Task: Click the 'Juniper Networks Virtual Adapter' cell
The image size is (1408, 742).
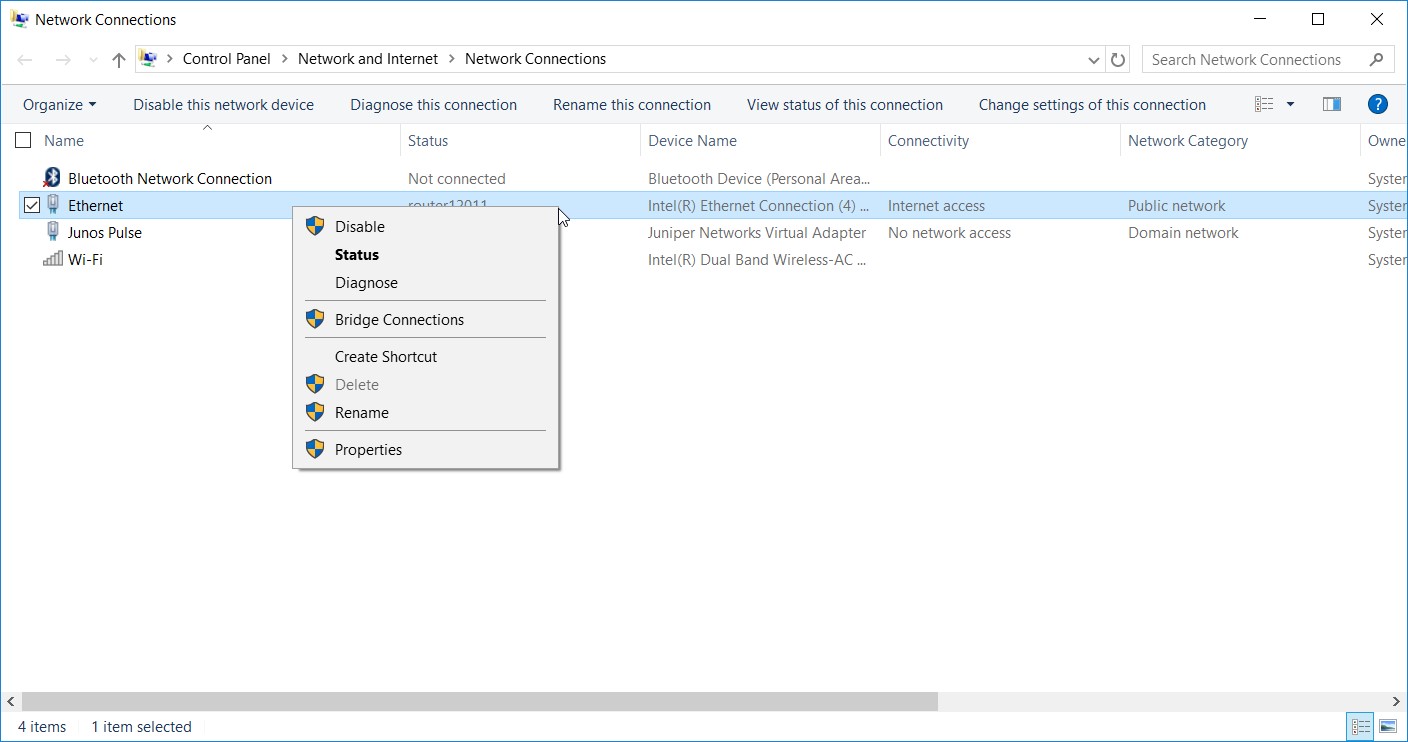Action: (757, 232)
